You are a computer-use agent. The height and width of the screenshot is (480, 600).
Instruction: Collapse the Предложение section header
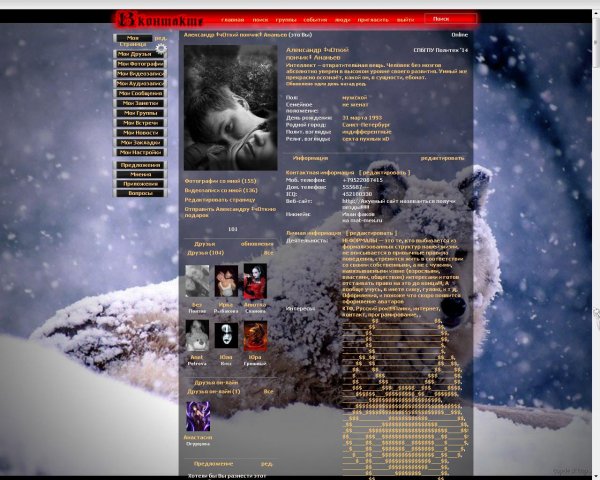(213, 464)
